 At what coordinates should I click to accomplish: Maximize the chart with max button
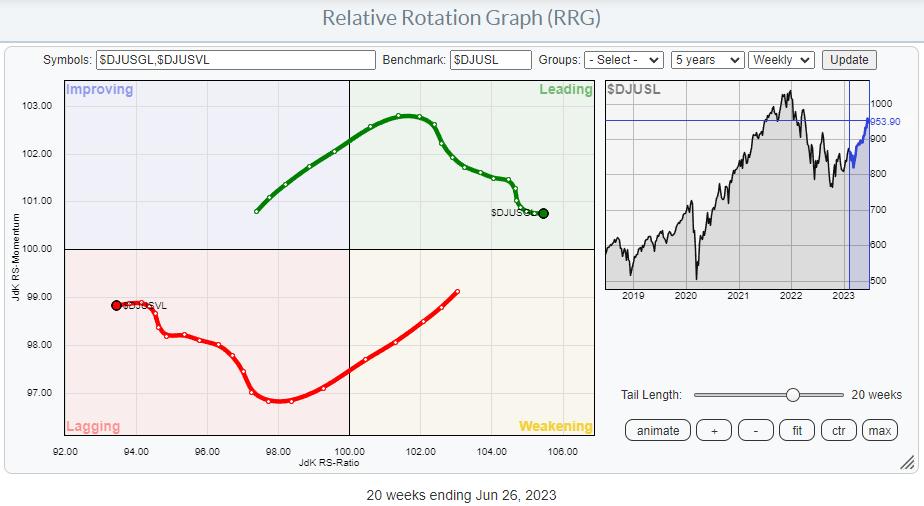tap(879, 431)
